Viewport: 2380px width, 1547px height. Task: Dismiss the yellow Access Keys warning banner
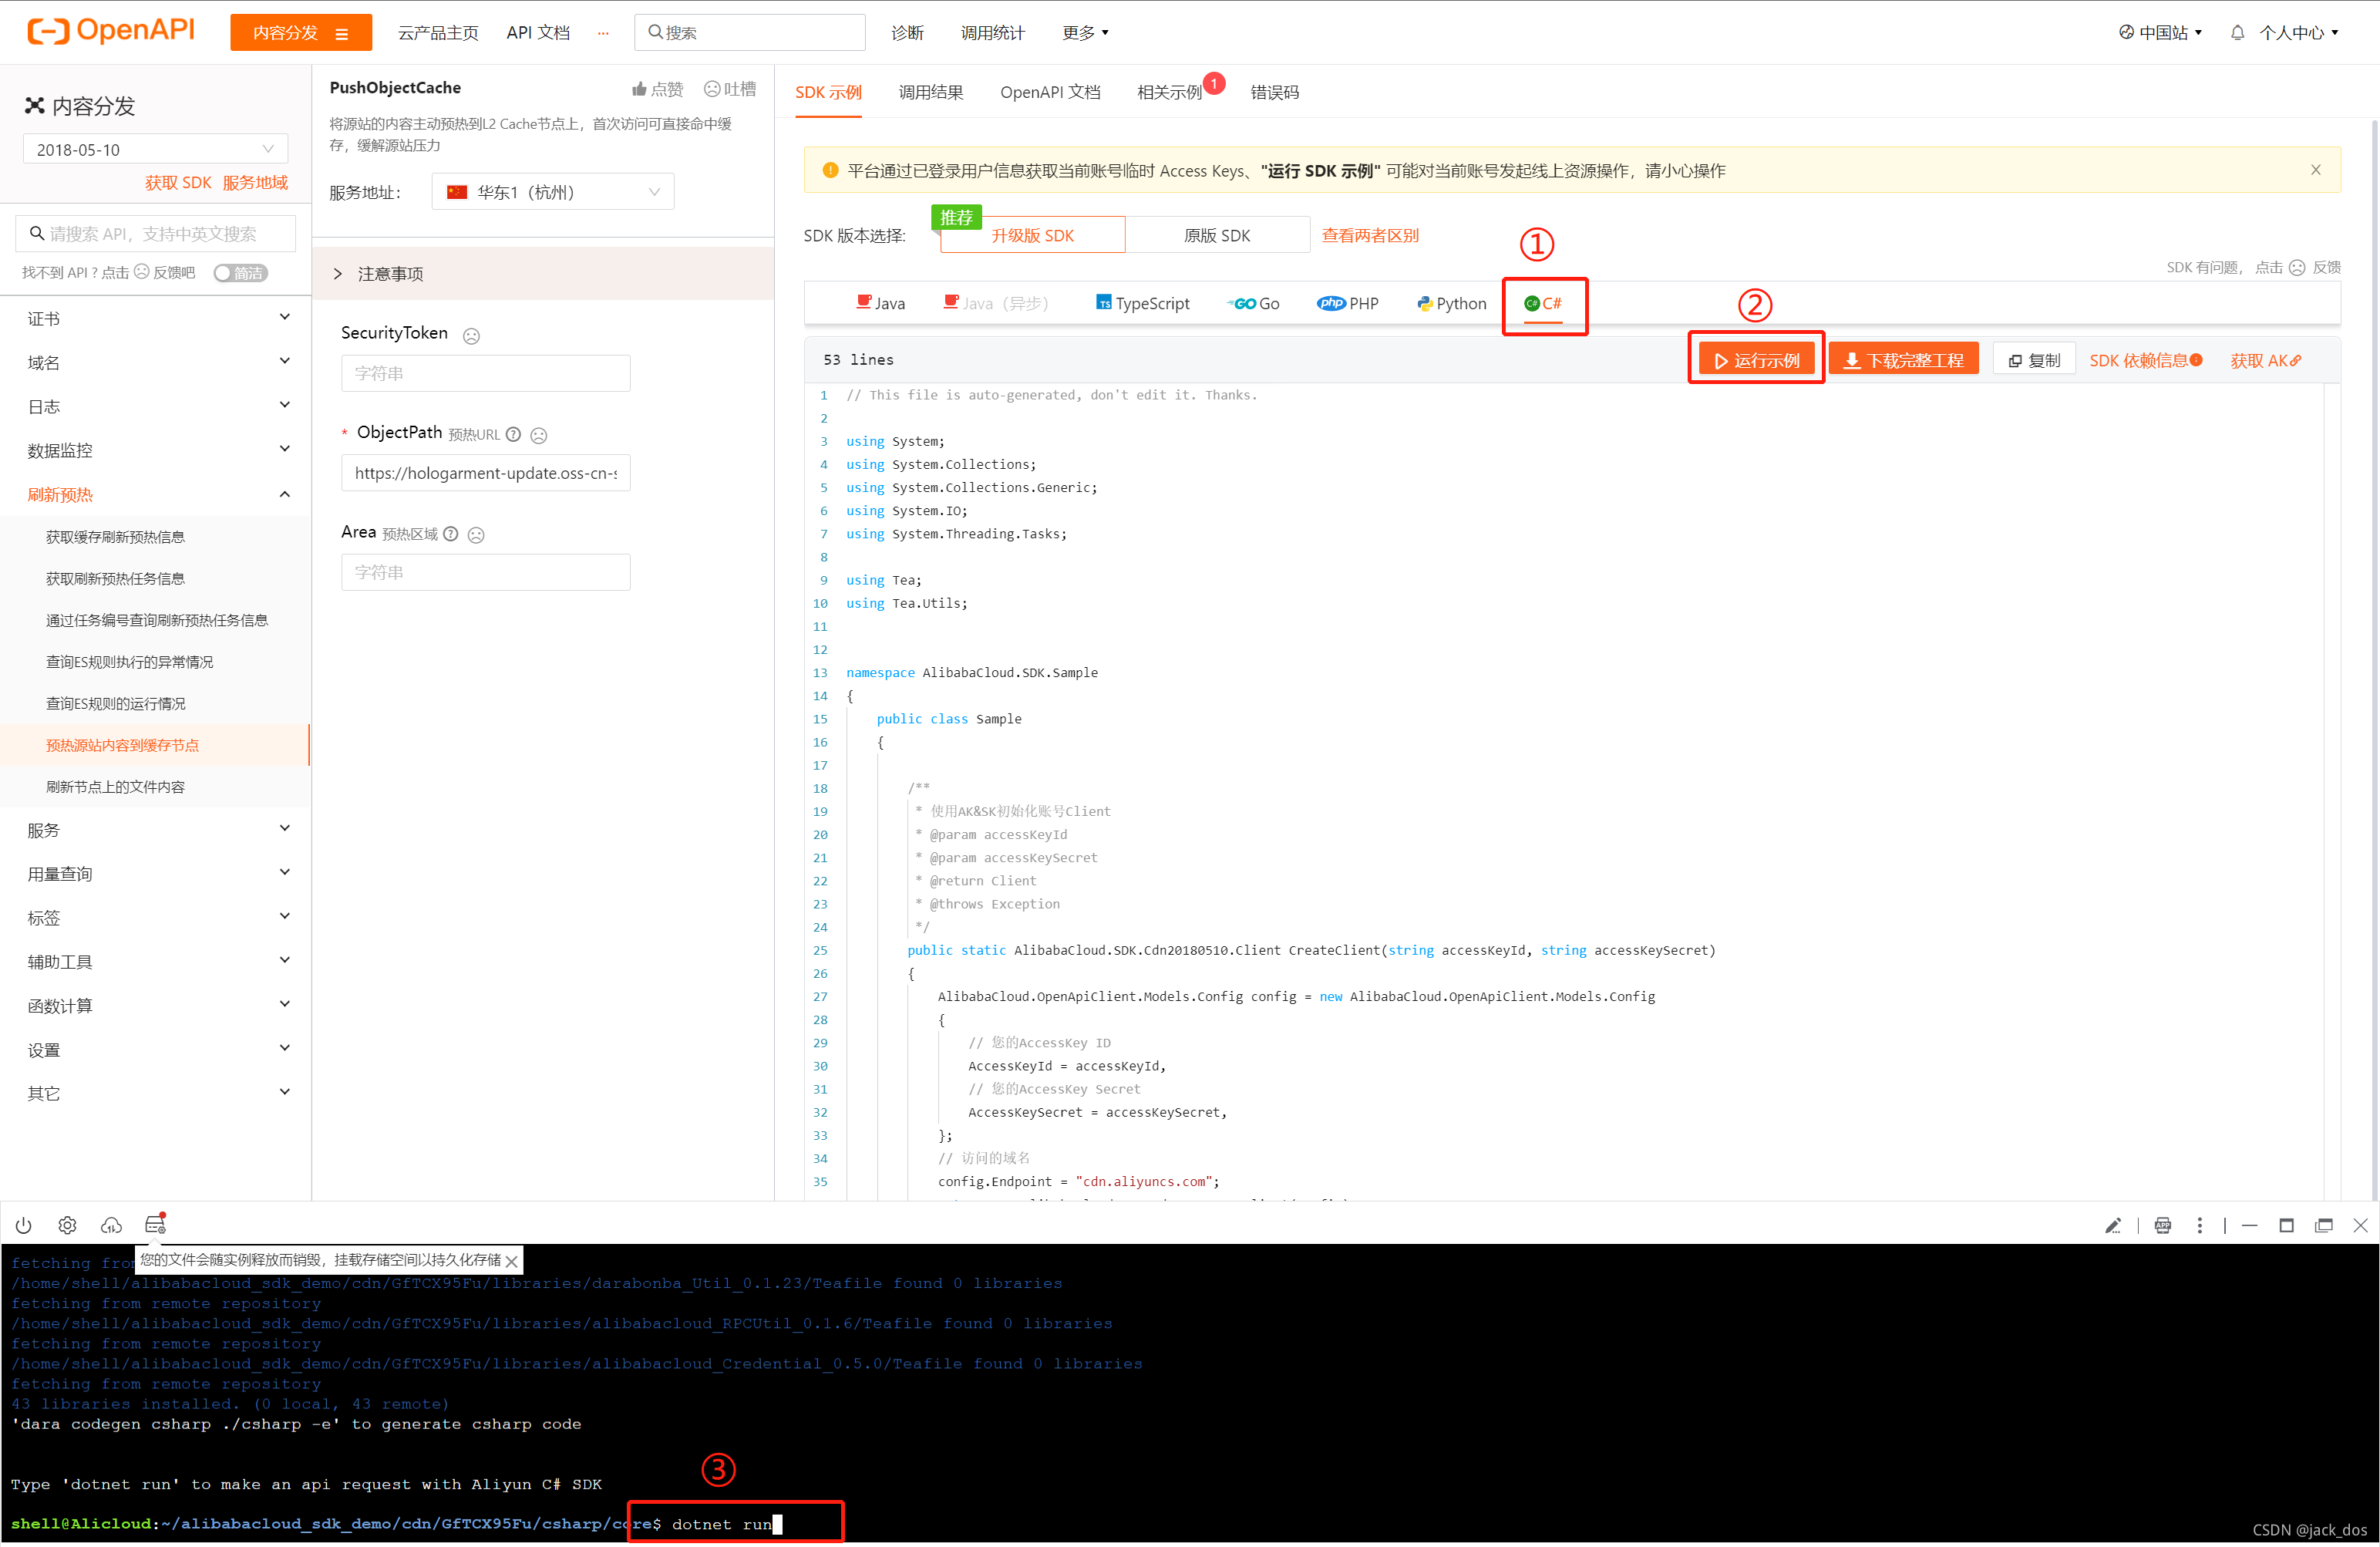(2315, 170)
